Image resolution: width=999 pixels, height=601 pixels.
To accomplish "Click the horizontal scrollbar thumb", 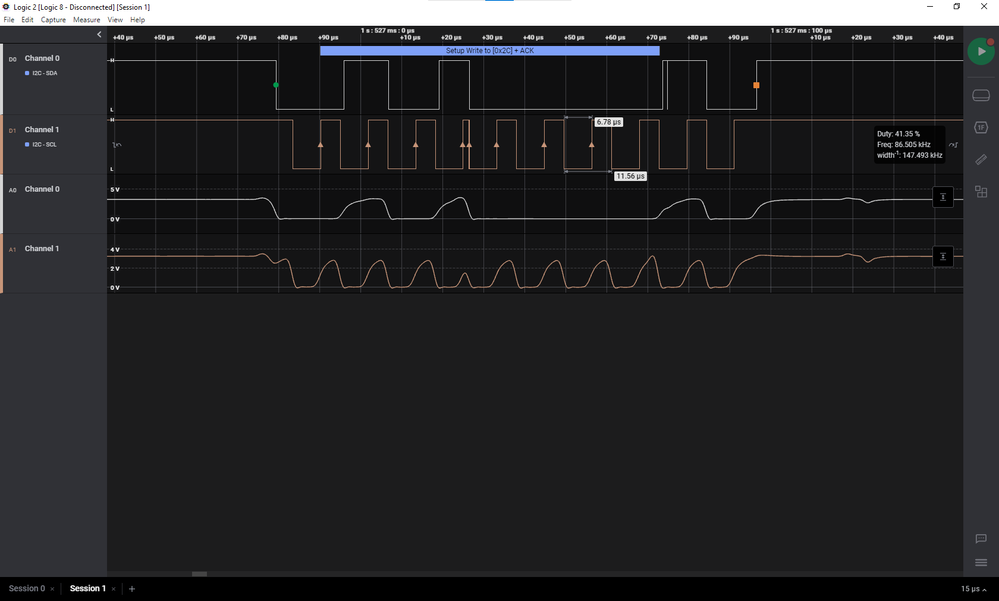I will point(199,574).
